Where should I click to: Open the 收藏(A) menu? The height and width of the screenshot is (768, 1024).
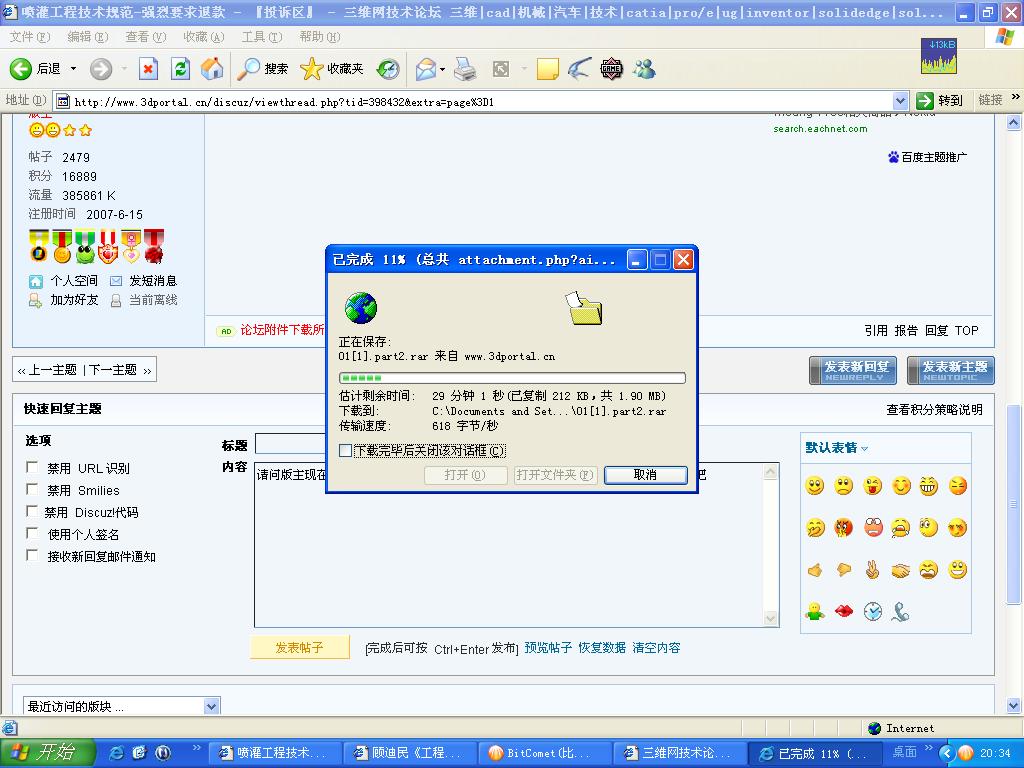204,37
